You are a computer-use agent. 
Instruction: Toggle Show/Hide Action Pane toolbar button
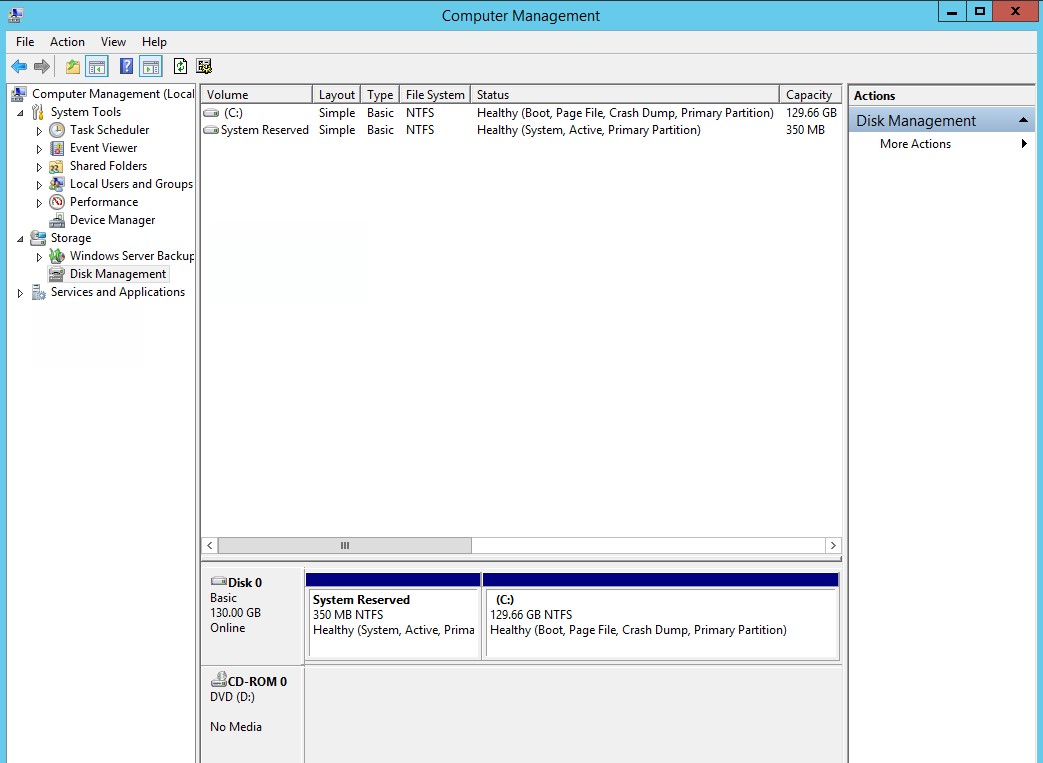[151, 66]
